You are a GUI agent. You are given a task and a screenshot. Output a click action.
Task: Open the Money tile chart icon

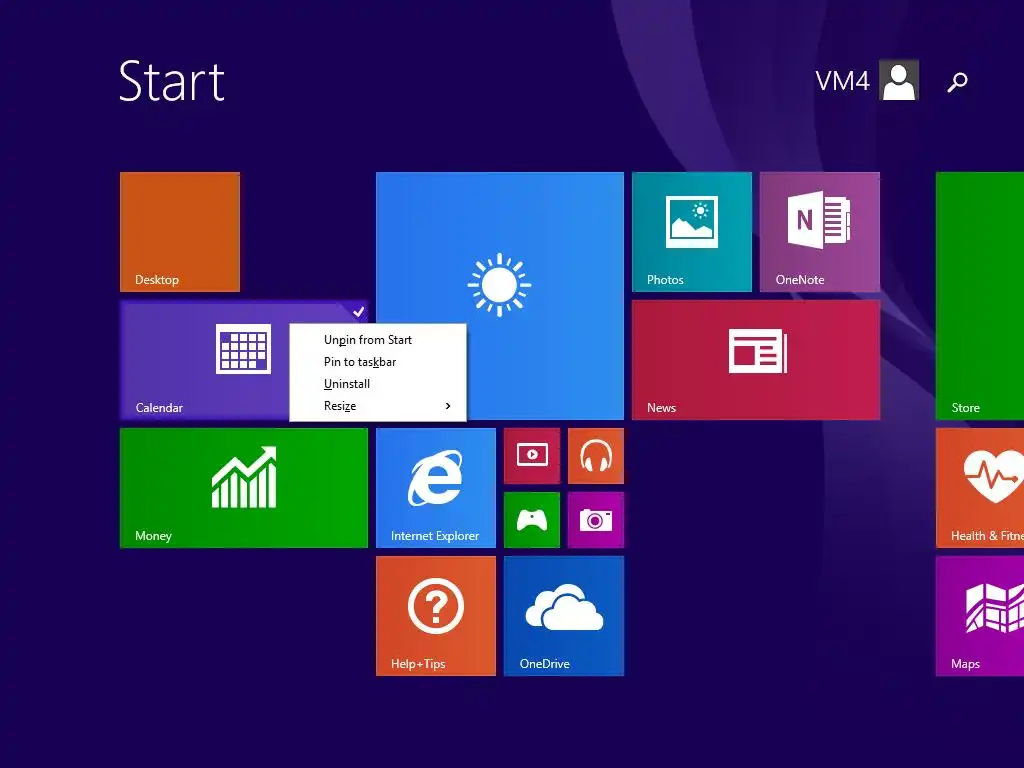244,477
